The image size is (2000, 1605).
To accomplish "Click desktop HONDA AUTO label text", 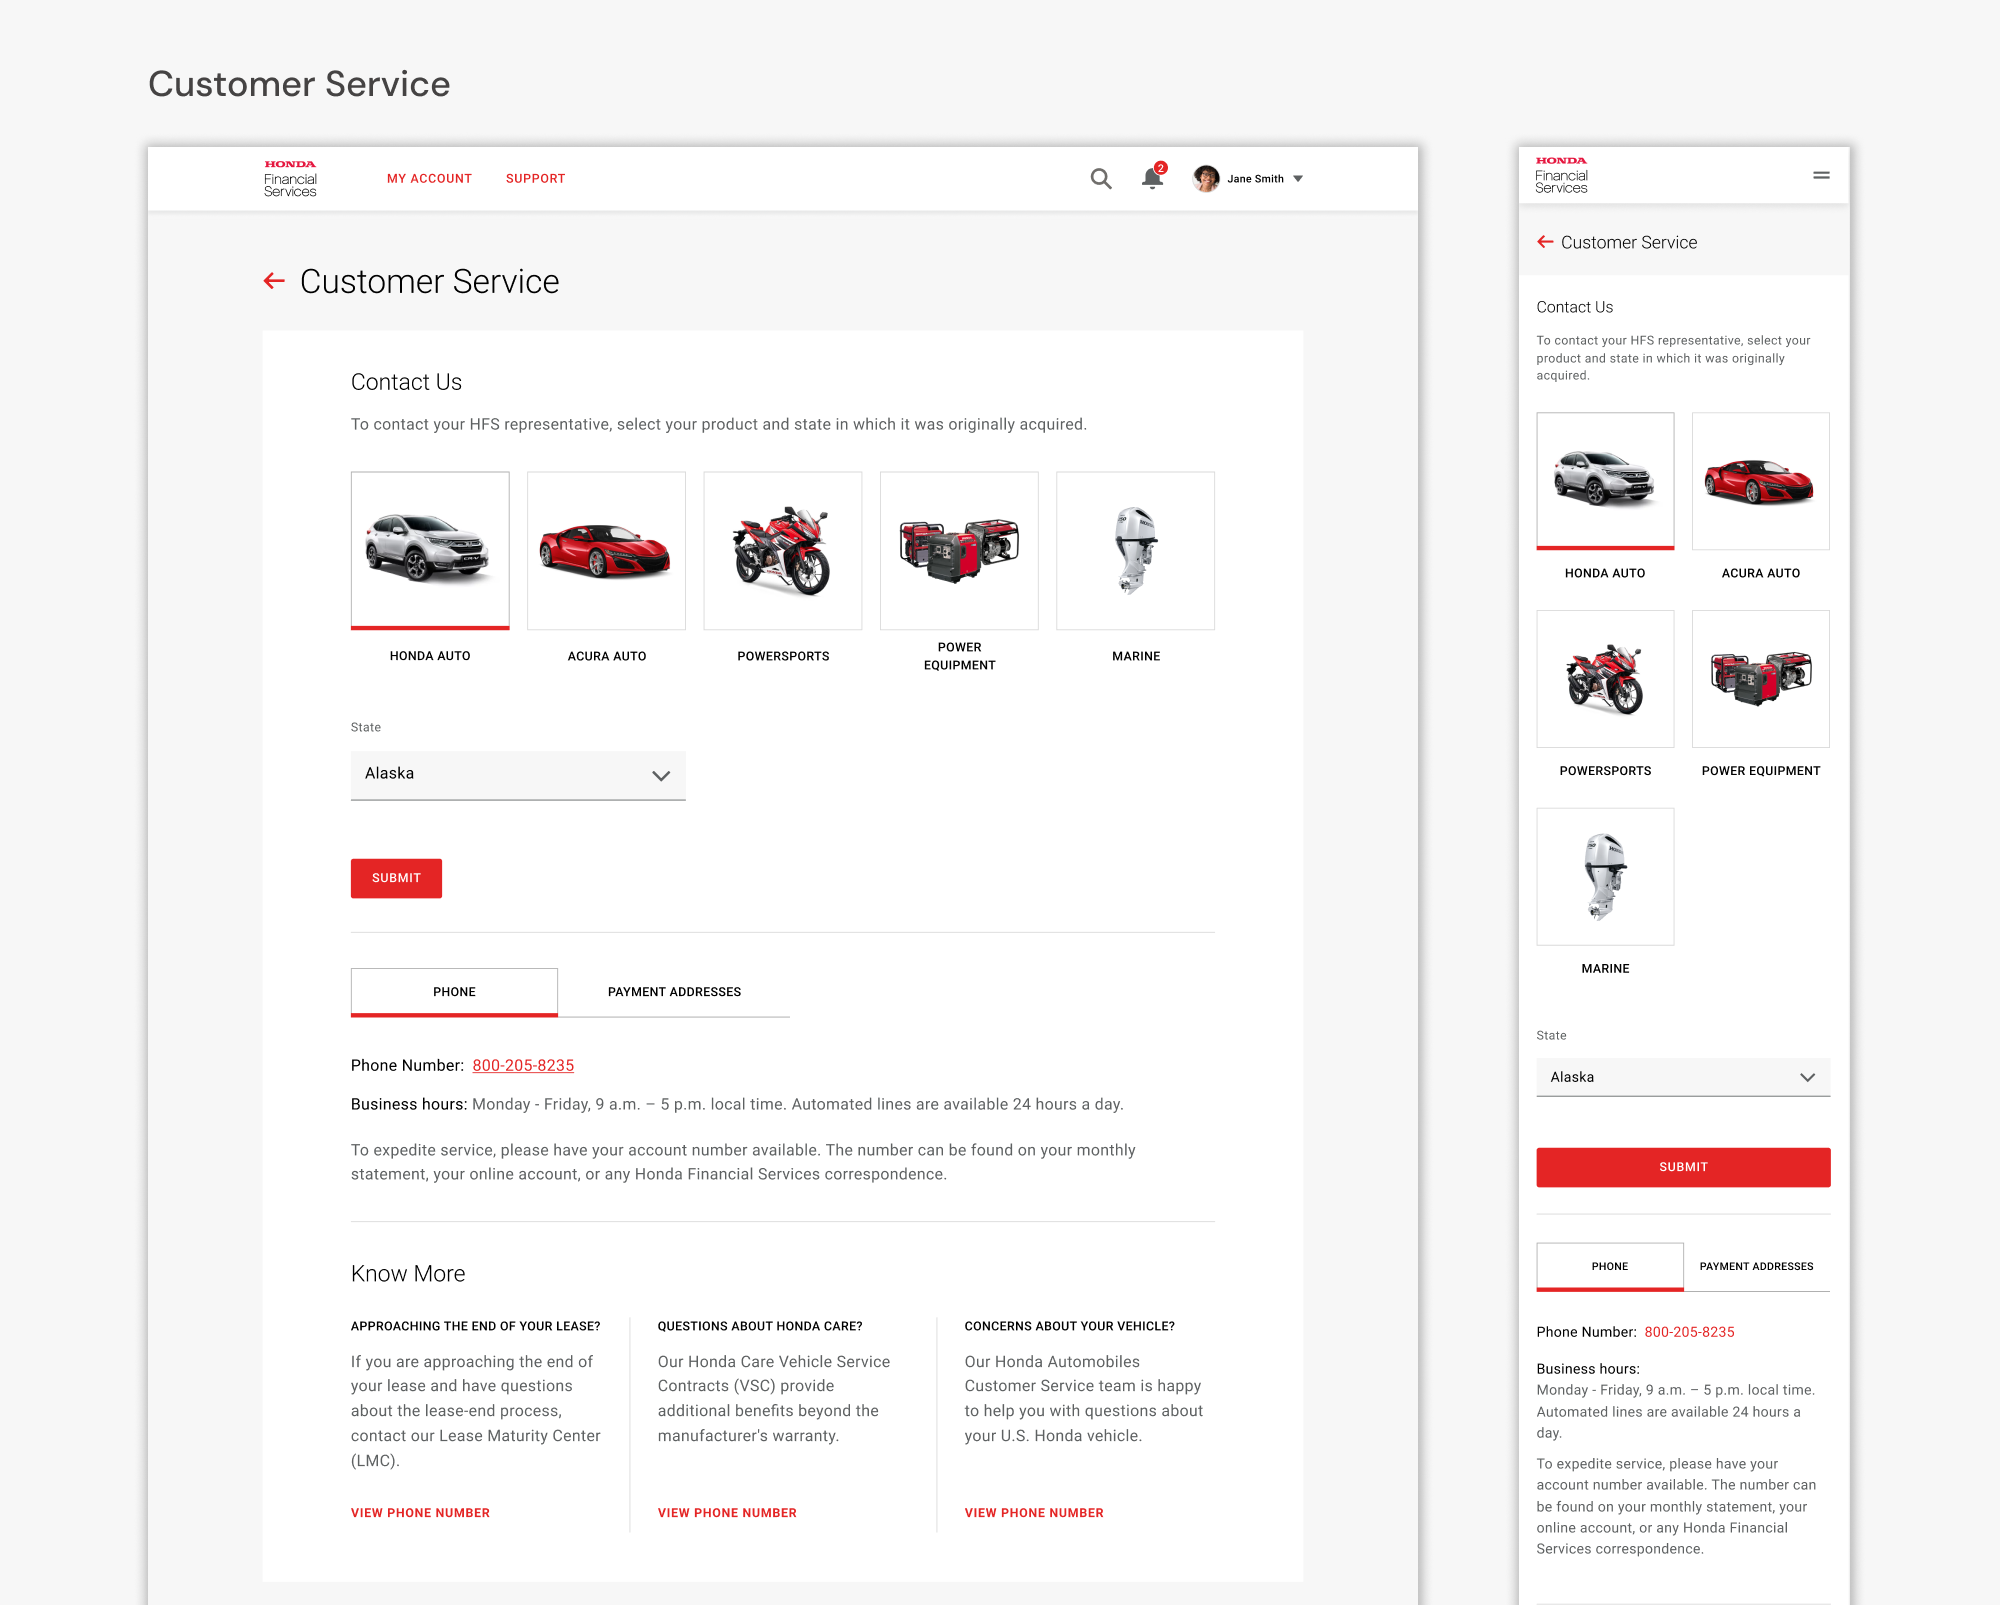I will coord(430,656).
